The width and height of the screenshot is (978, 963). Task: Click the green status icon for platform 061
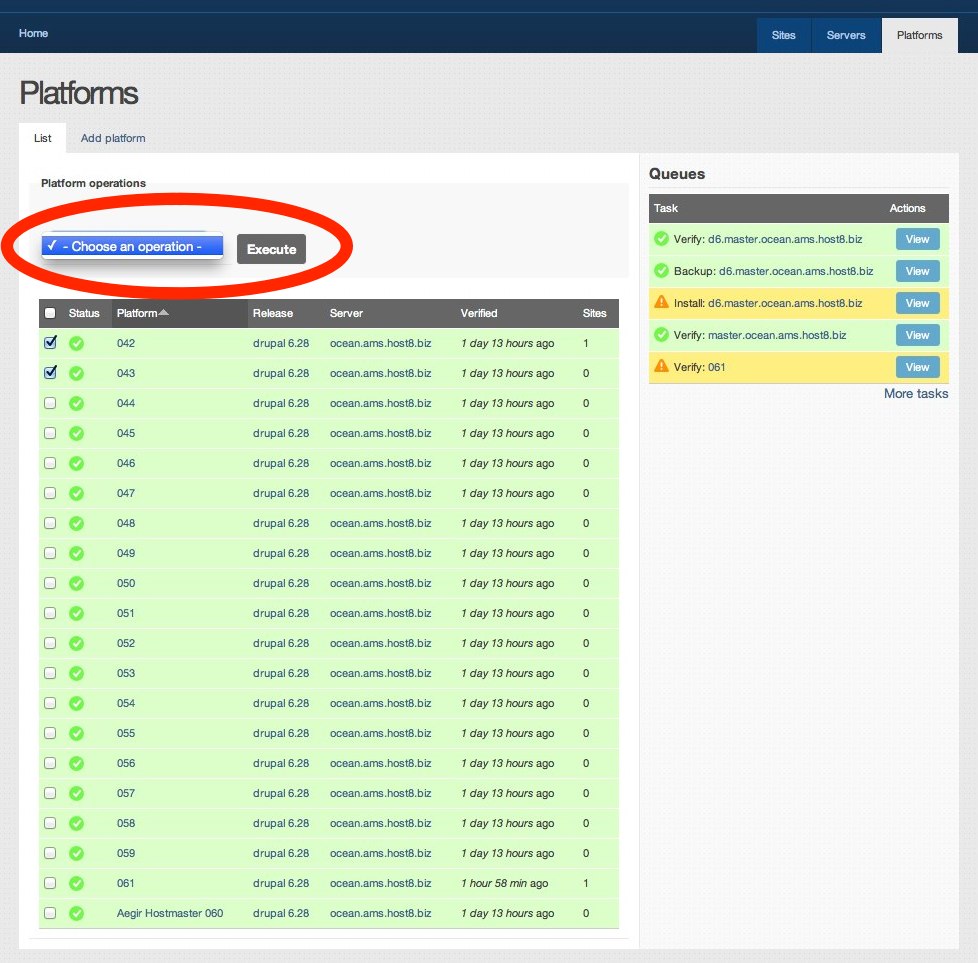pyautogui.click(x=76, y=883)
